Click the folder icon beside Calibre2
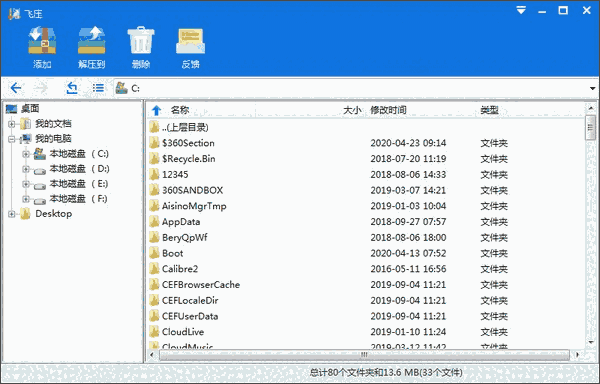The height and width of the screenshot is (384, 600). click(x=154, y=268)
